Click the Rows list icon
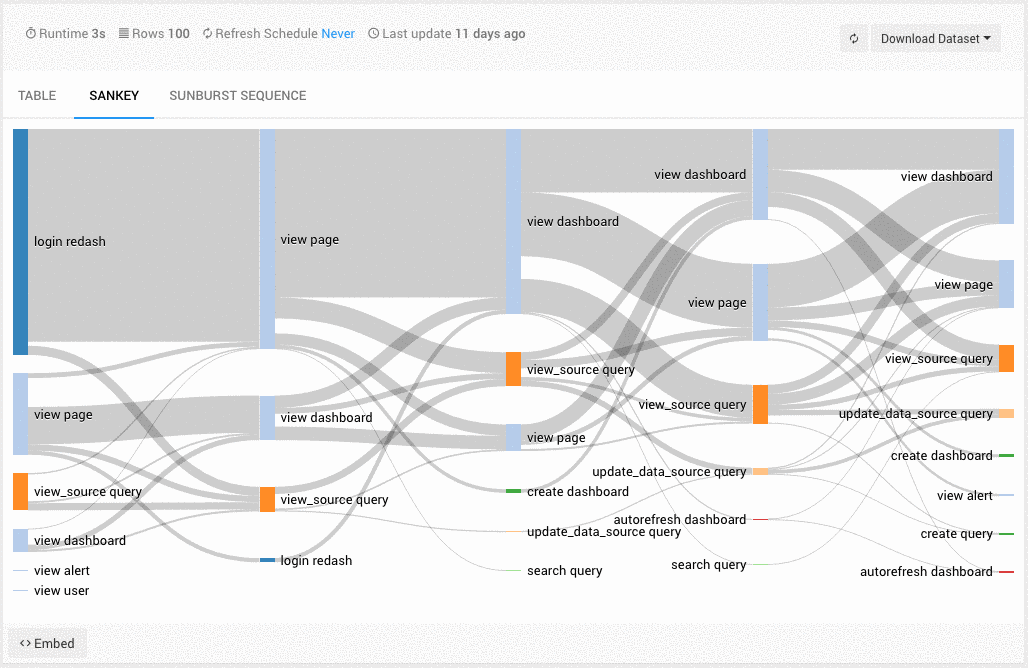Image resolution: width=1028 pixels, height=668 pixels. click(x=124, y=34)
